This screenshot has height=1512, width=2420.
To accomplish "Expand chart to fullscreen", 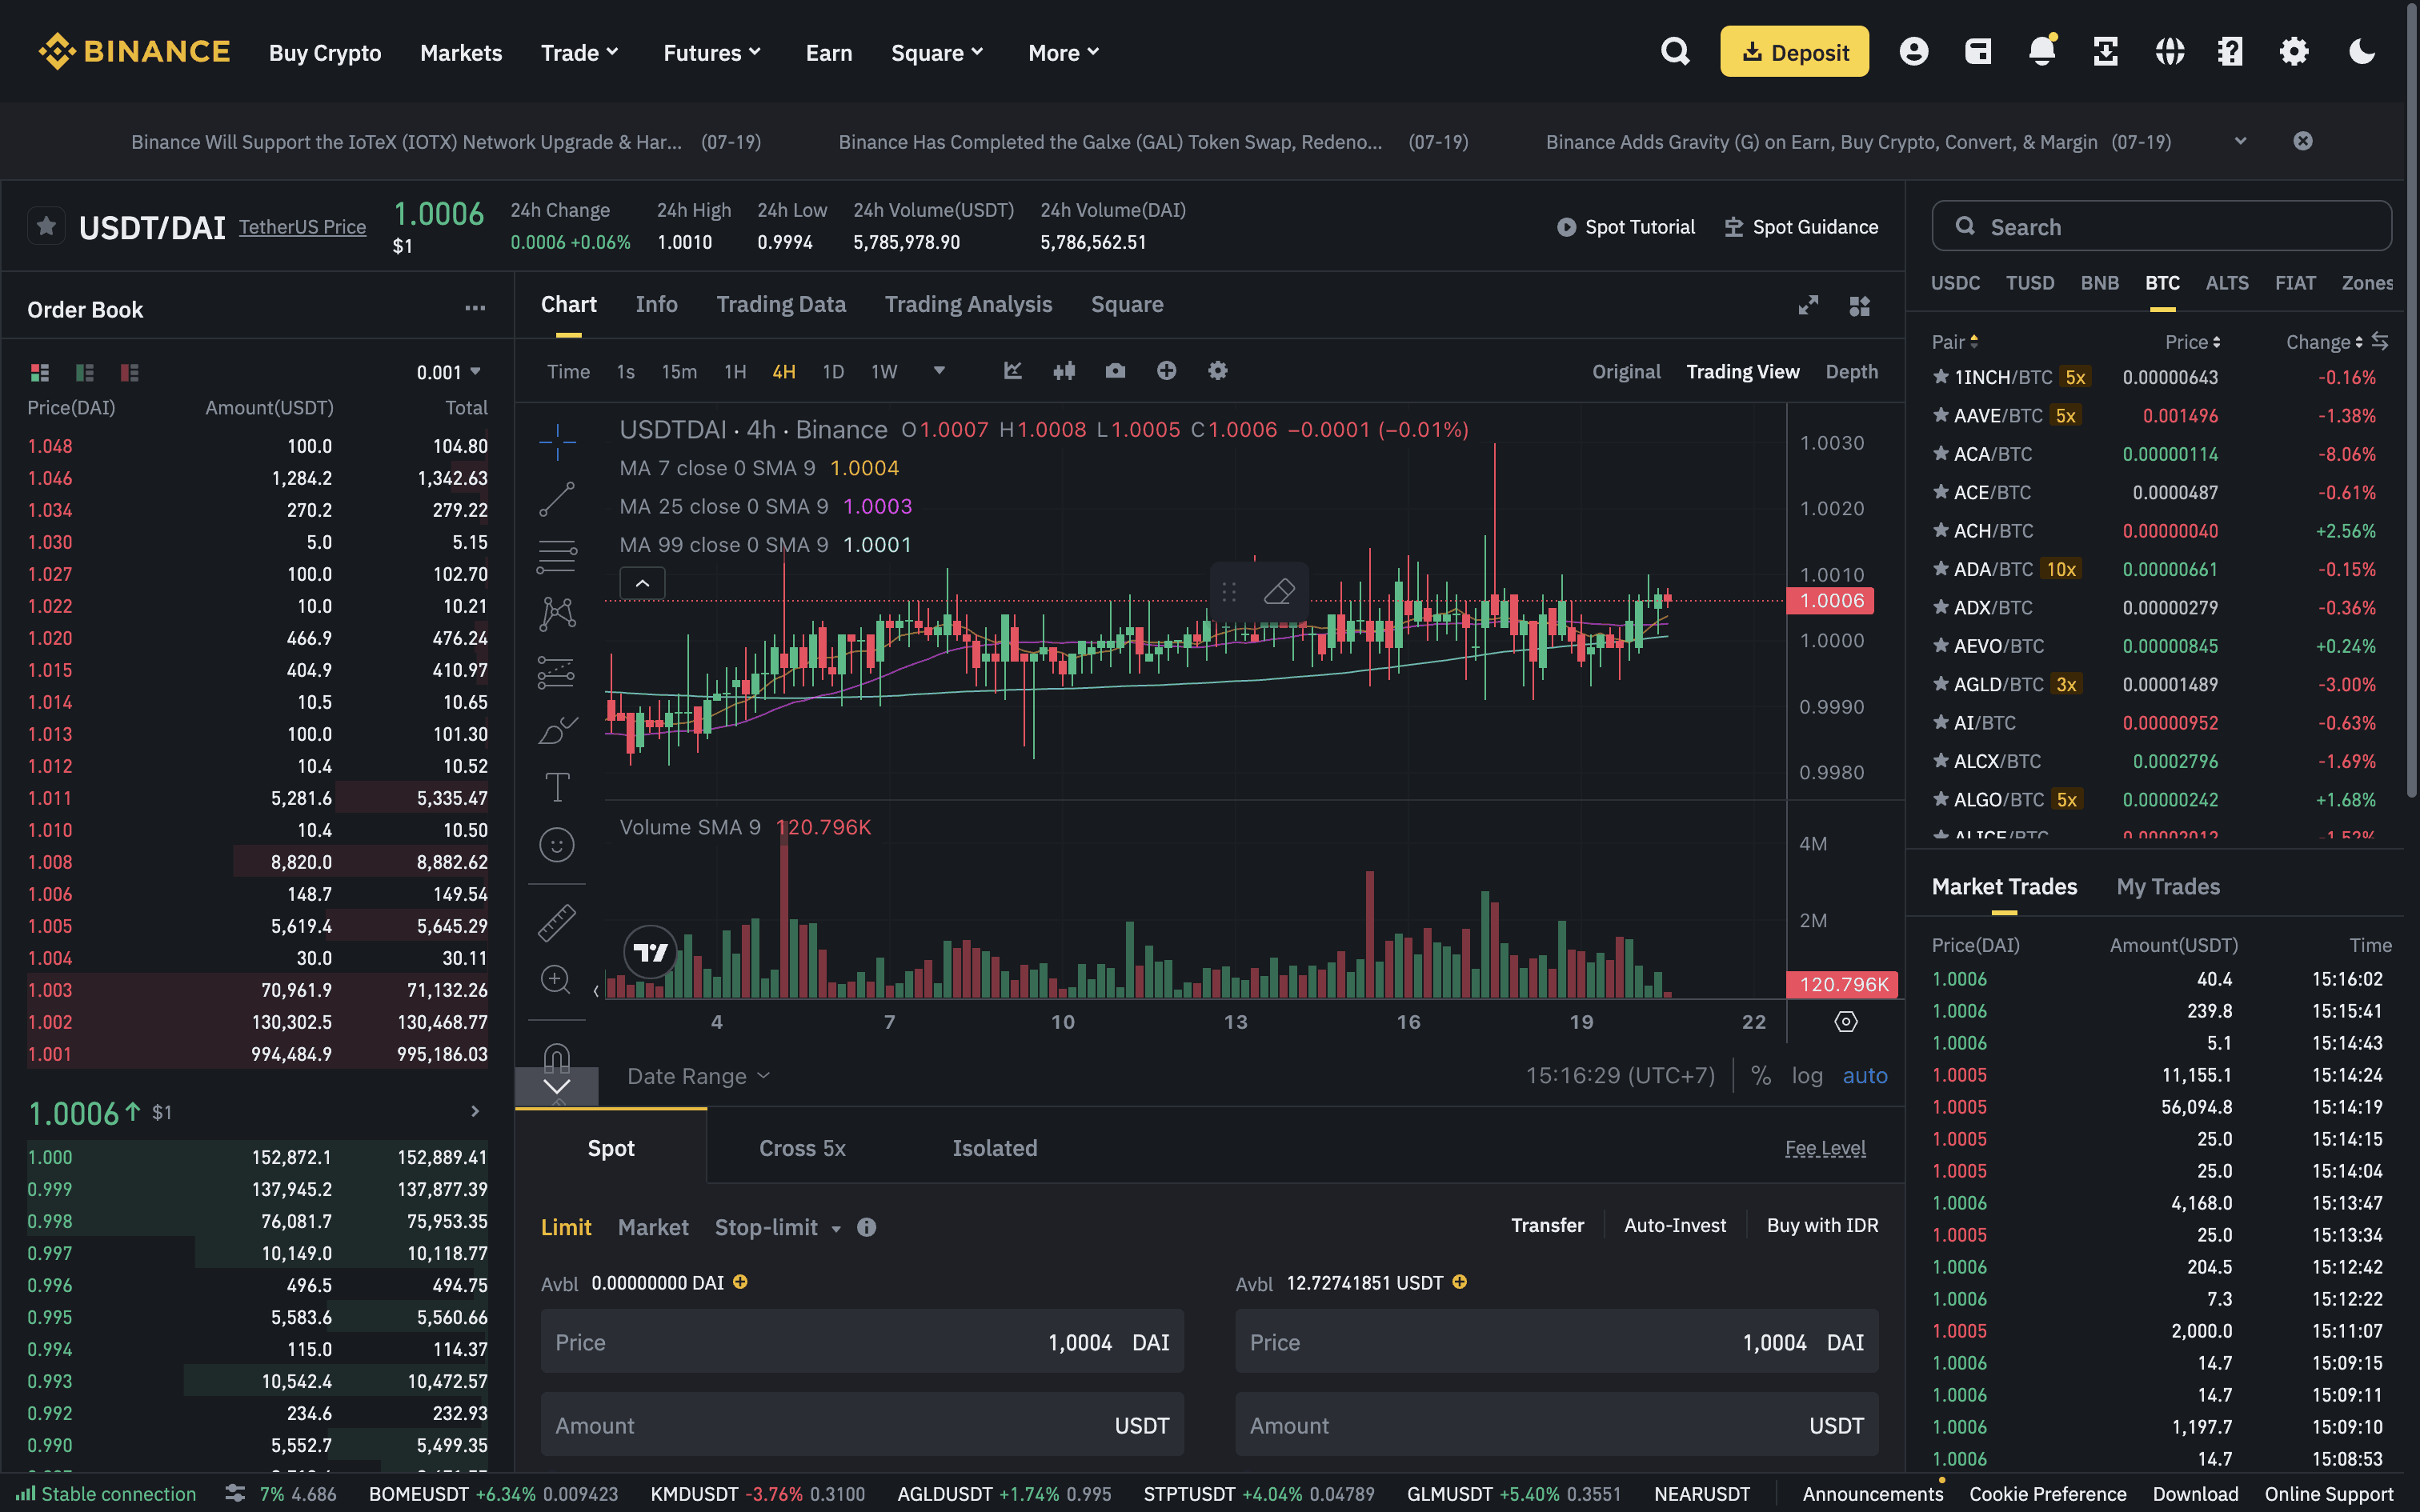I will 1807,305.
